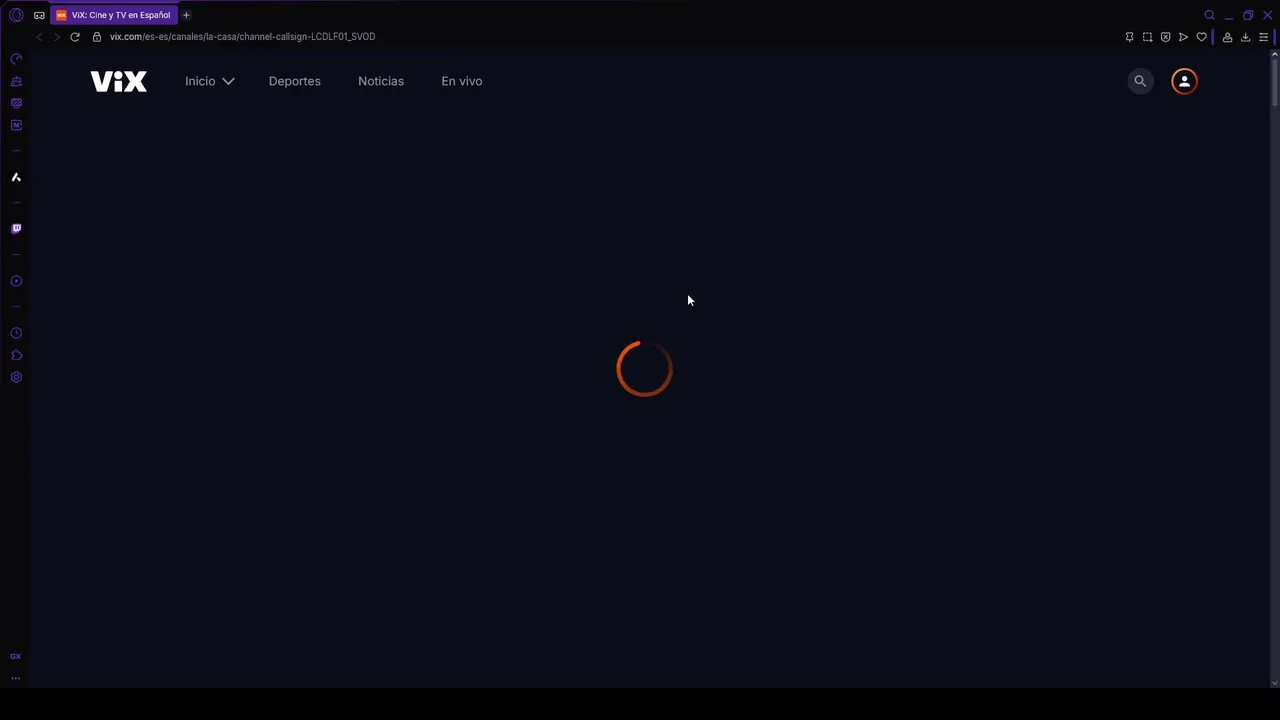This screenshot has width=1280, height=720.
Task: Open a new tab with plus
Action: [186, 15]
